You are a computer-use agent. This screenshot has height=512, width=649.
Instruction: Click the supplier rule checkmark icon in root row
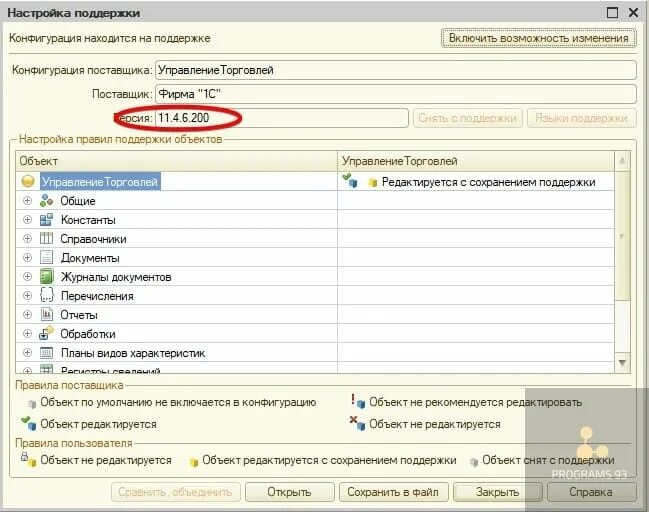(350, 181)
